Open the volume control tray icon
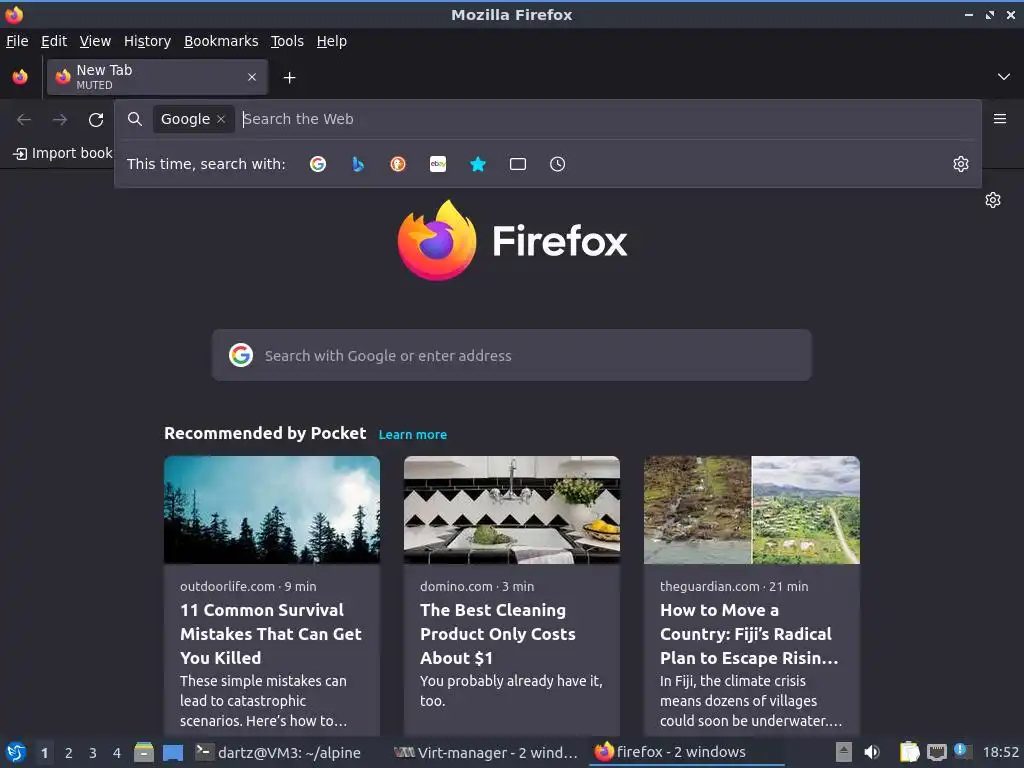The width and height of the screenshot is (1024, 768). [872, 752]
